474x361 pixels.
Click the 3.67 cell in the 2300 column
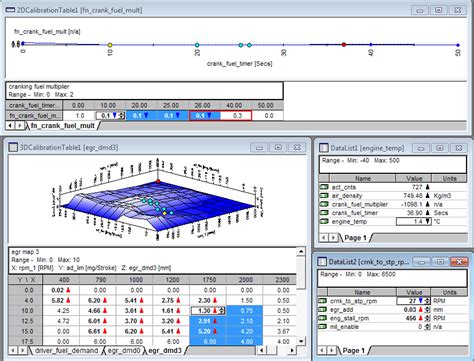point(280,331)
